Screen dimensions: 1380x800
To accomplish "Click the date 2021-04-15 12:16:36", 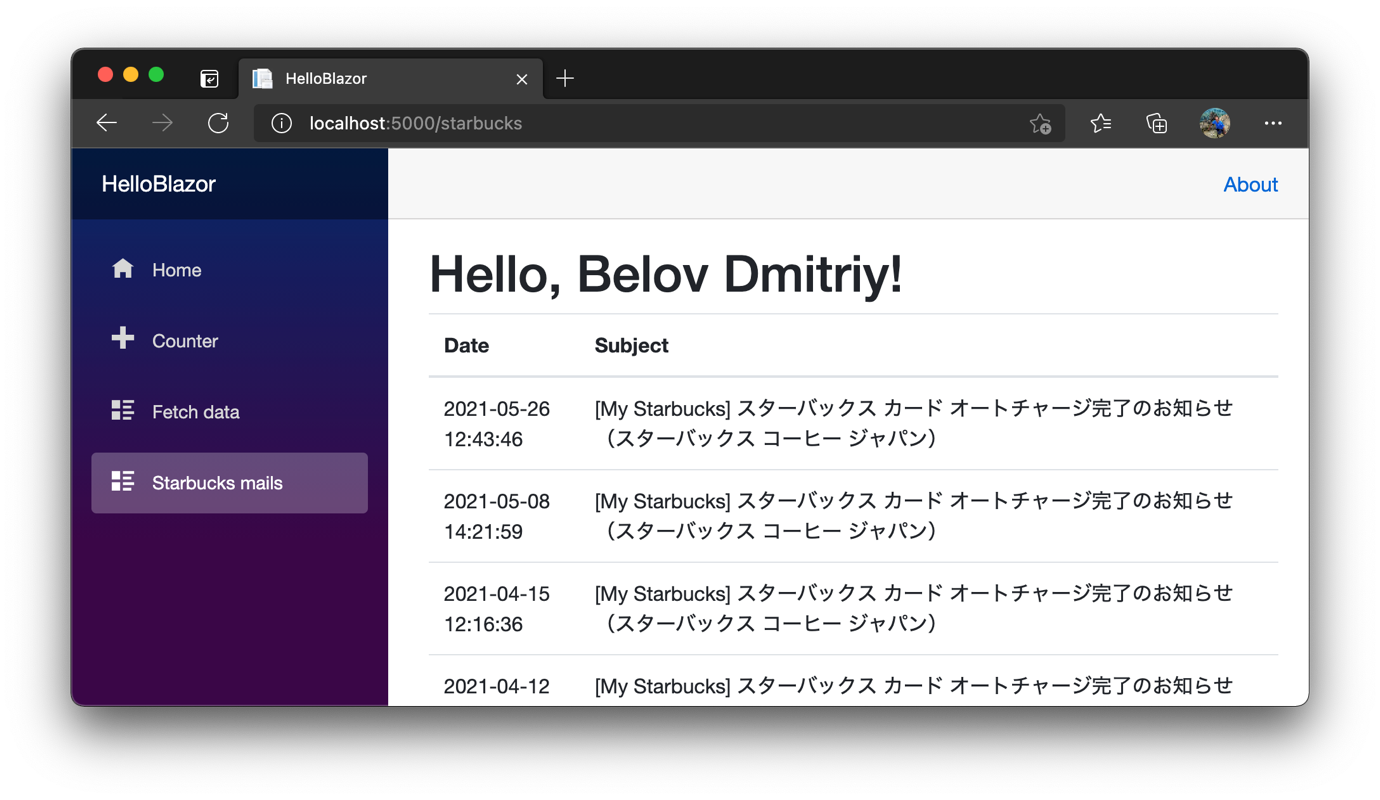I will [x=497, y=609].
